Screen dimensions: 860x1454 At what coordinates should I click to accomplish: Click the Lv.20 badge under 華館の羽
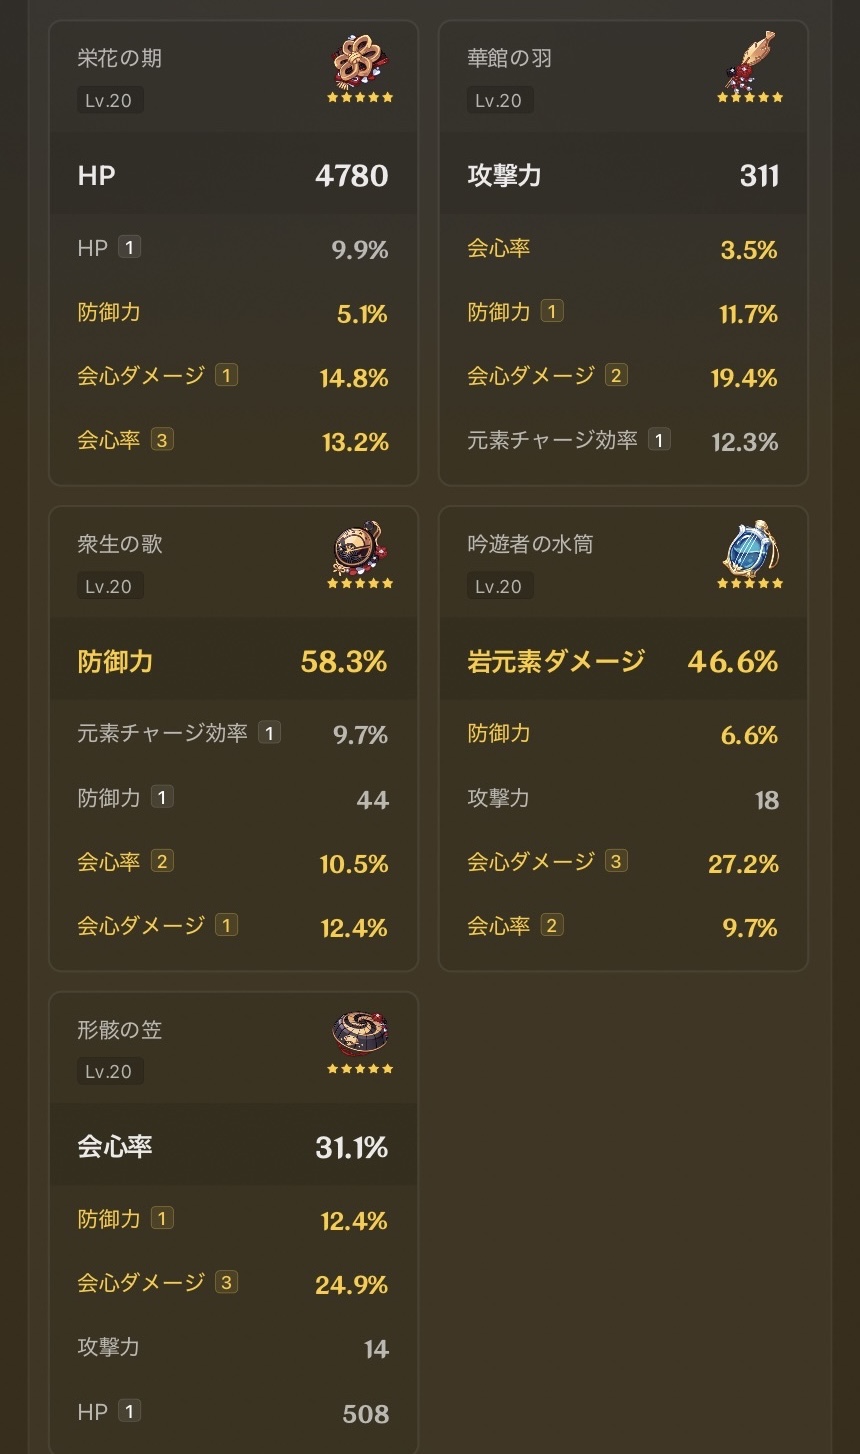pos(499,100)
